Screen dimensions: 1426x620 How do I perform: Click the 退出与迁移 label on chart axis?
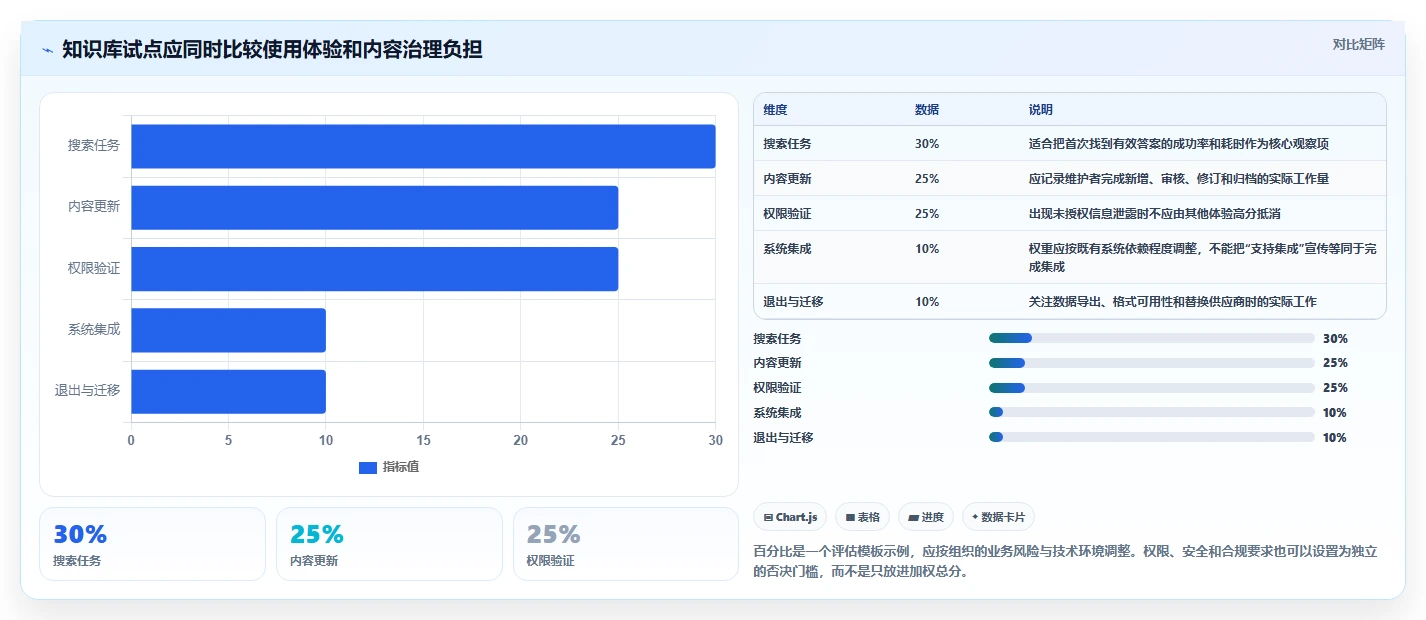click(x=88, y=391)
